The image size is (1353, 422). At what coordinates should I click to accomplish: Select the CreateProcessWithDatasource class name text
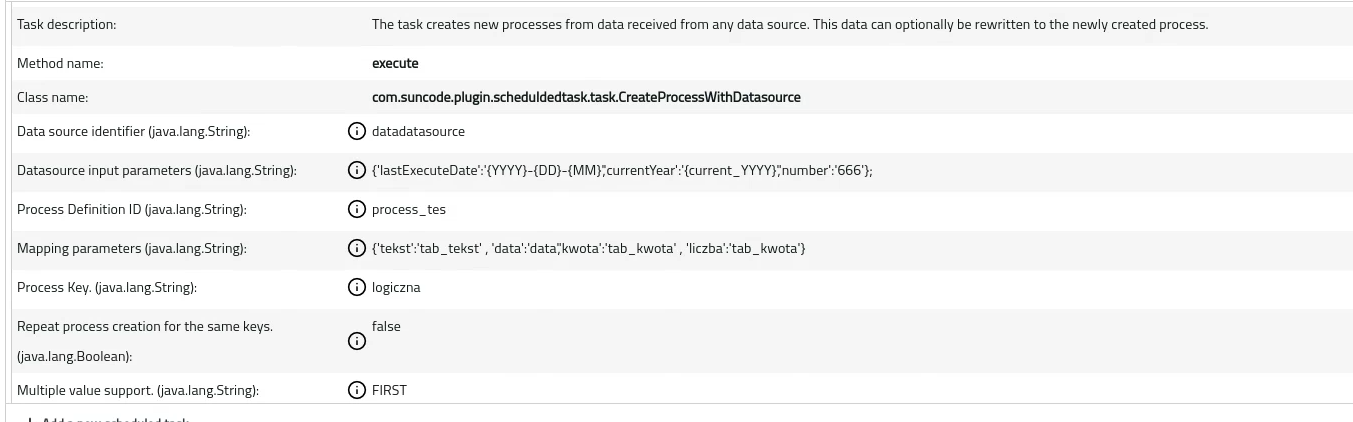(x=586, y=97)
